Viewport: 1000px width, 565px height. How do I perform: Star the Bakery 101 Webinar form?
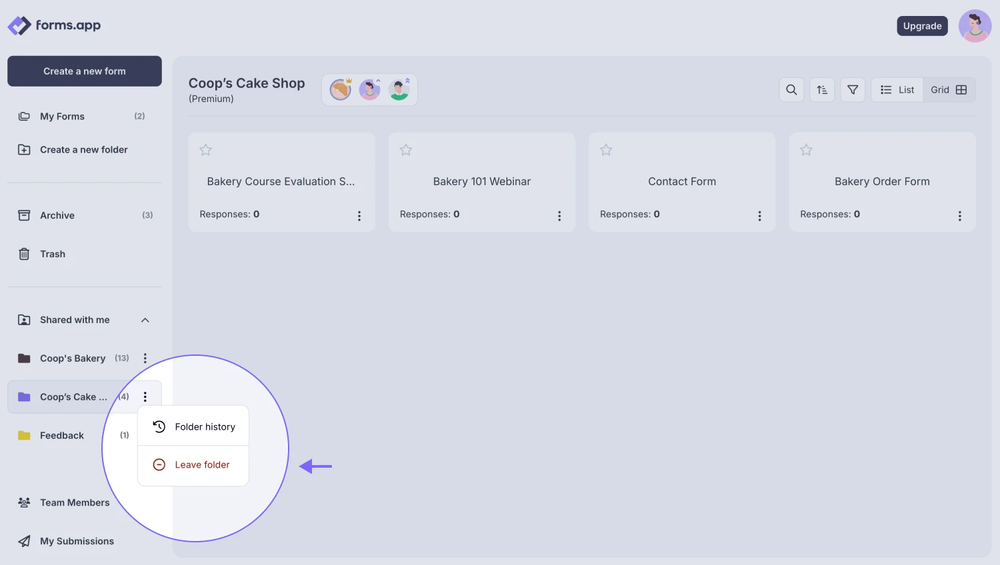(406, 150)
